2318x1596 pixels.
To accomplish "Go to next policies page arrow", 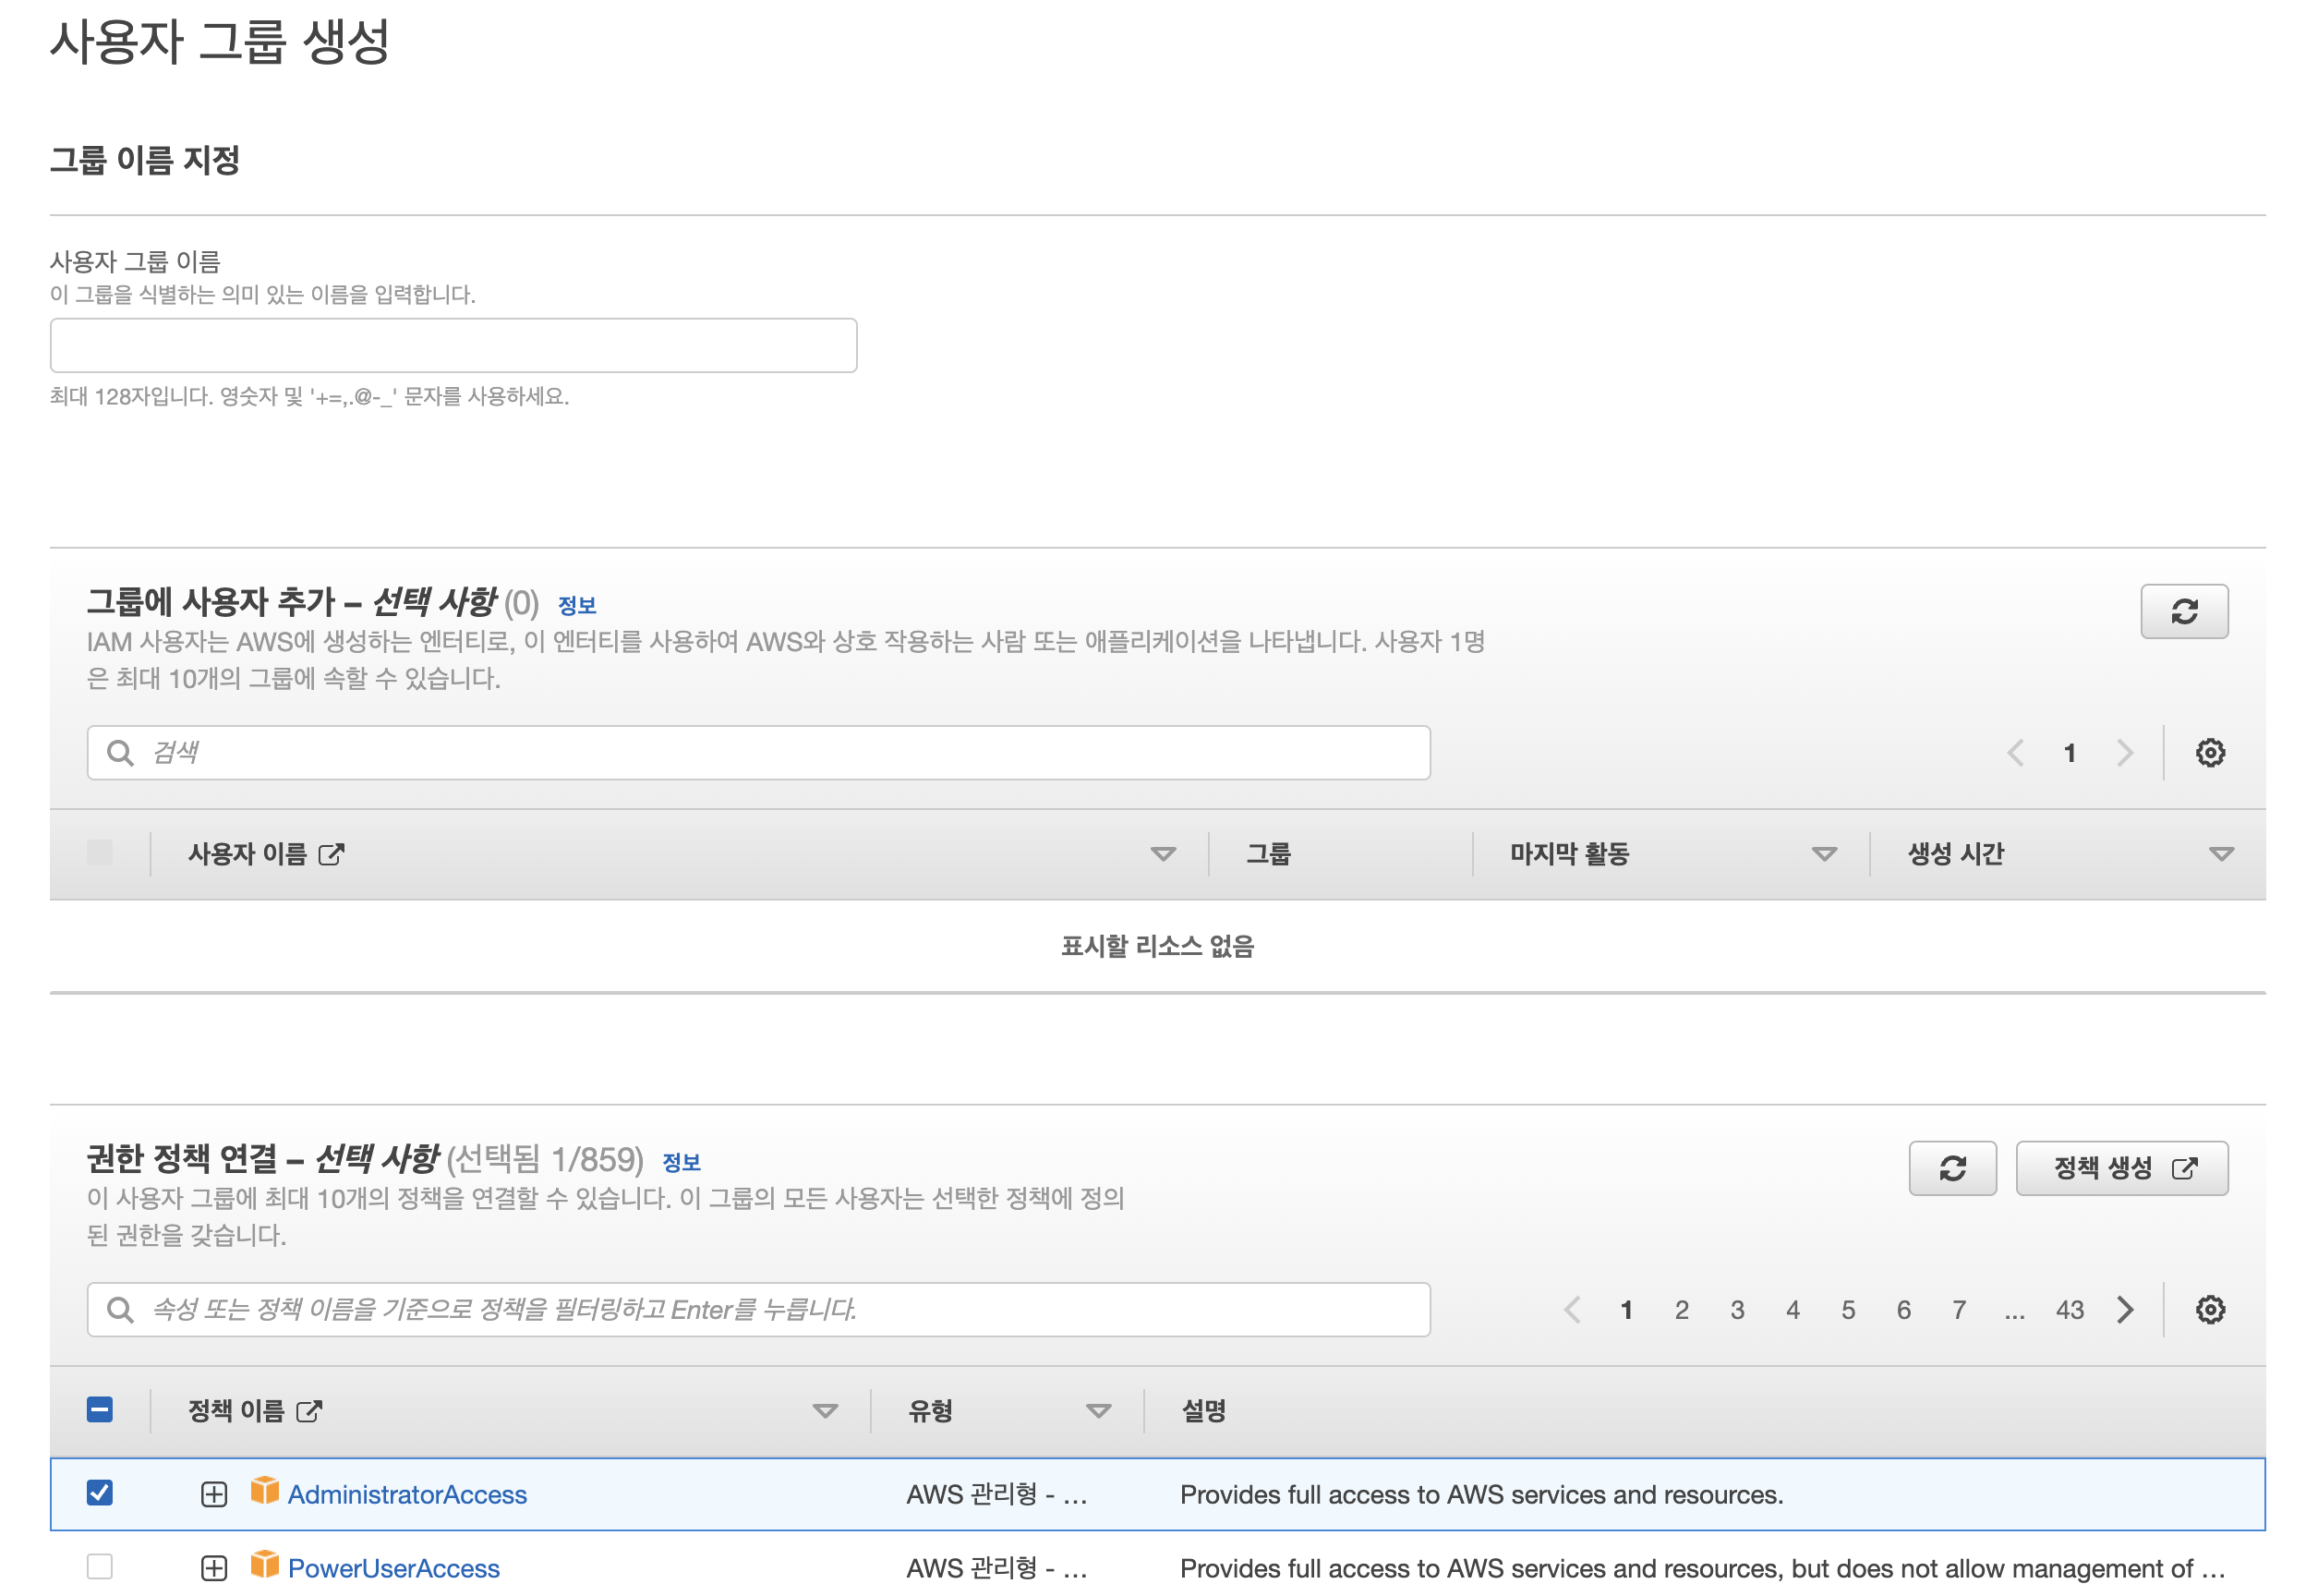I will coord(2125,1309).
